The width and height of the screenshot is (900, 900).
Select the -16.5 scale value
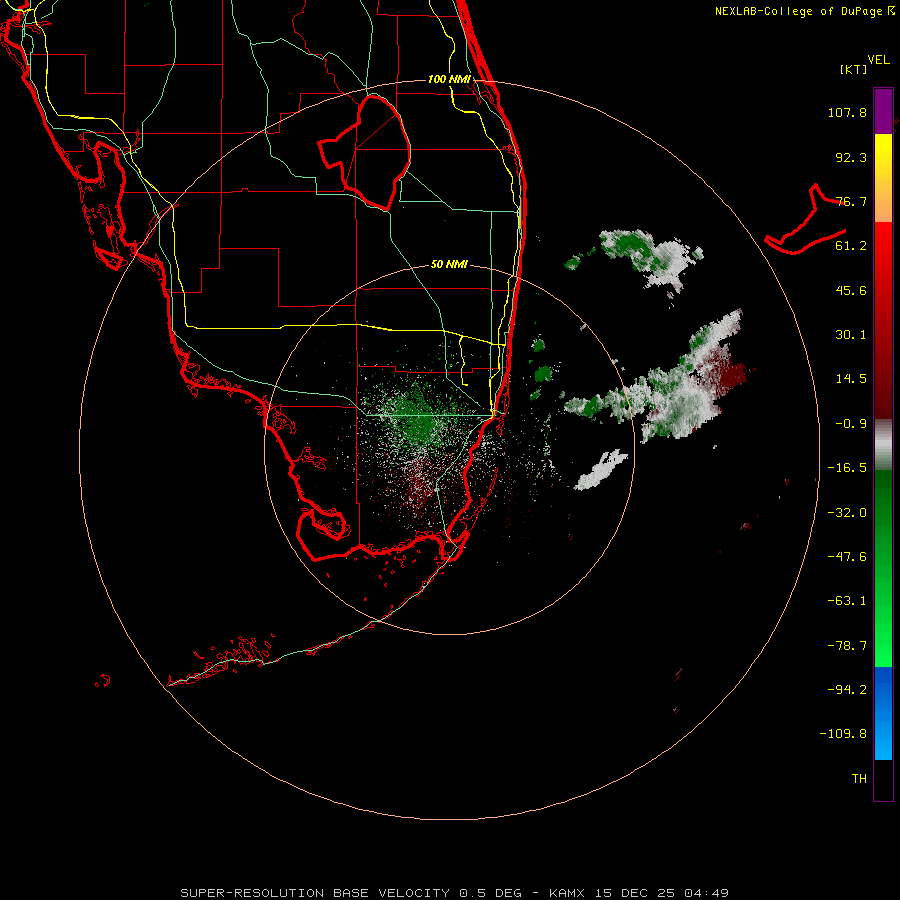click(x=847, y=468)
